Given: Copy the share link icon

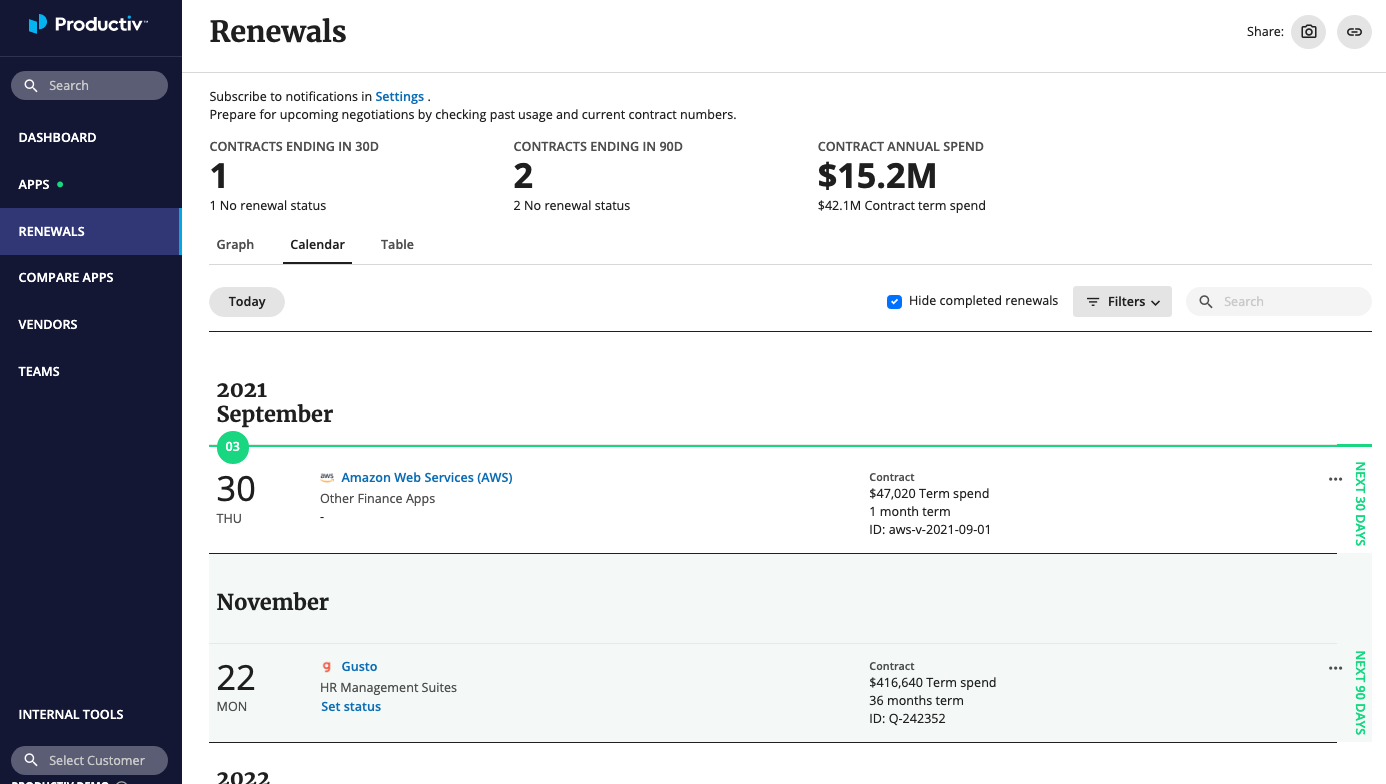Looking at the screenshot, I should [x=1354, y=31].
